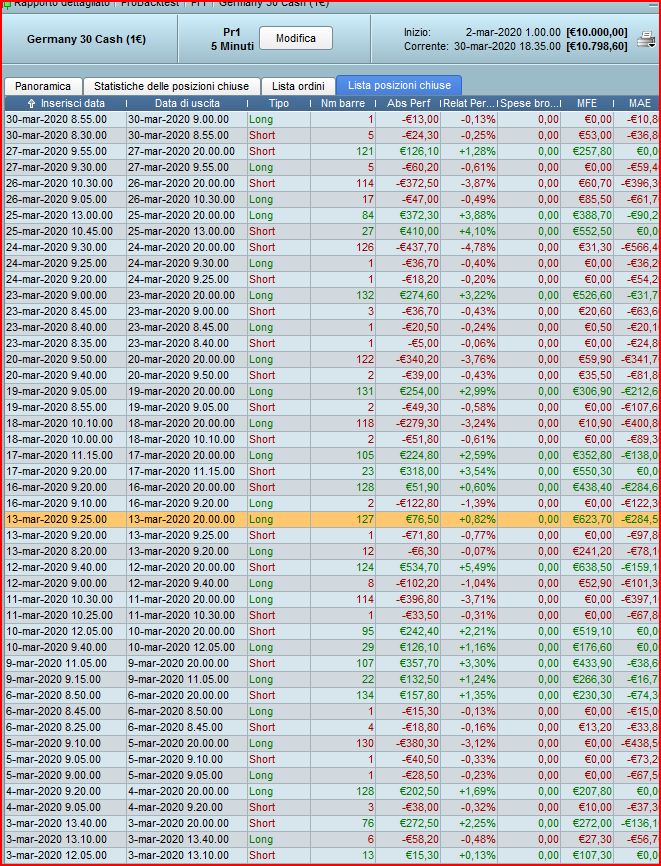Select entry date 11-mar-2020 10.30.00
The width and height of the screenshot is (661, 866).
point(59,600)
